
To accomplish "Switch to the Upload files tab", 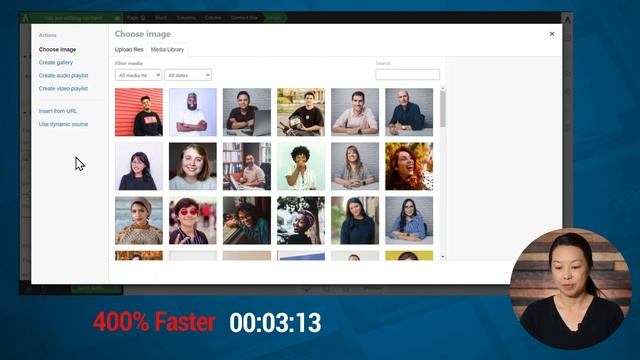I will pyautogui.click(x=129, y=49).
